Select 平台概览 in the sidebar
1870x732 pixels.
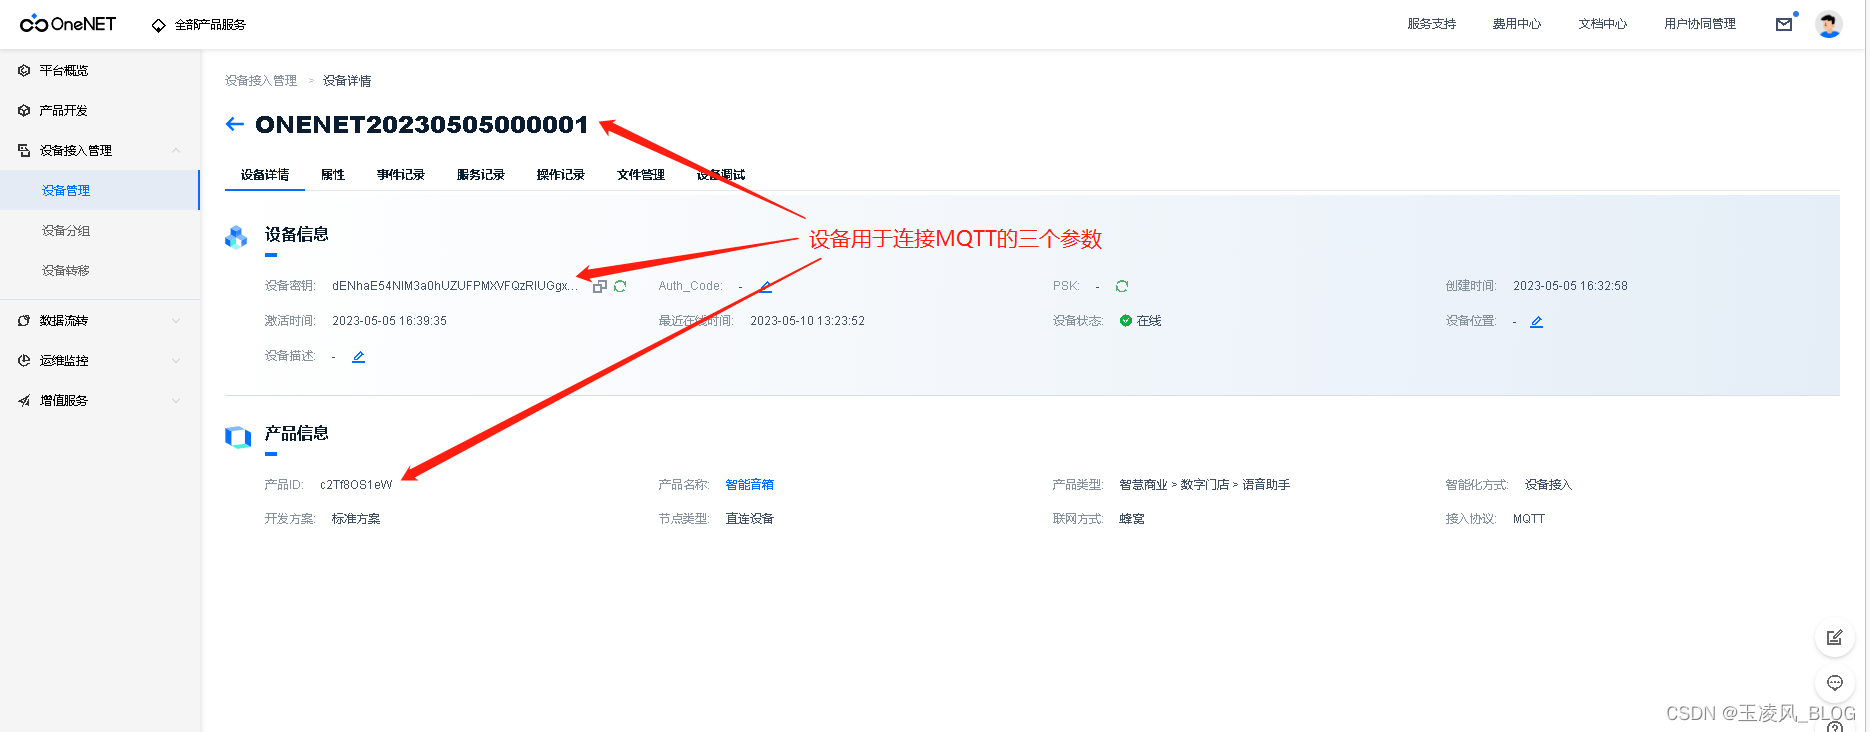pos(100,70)
